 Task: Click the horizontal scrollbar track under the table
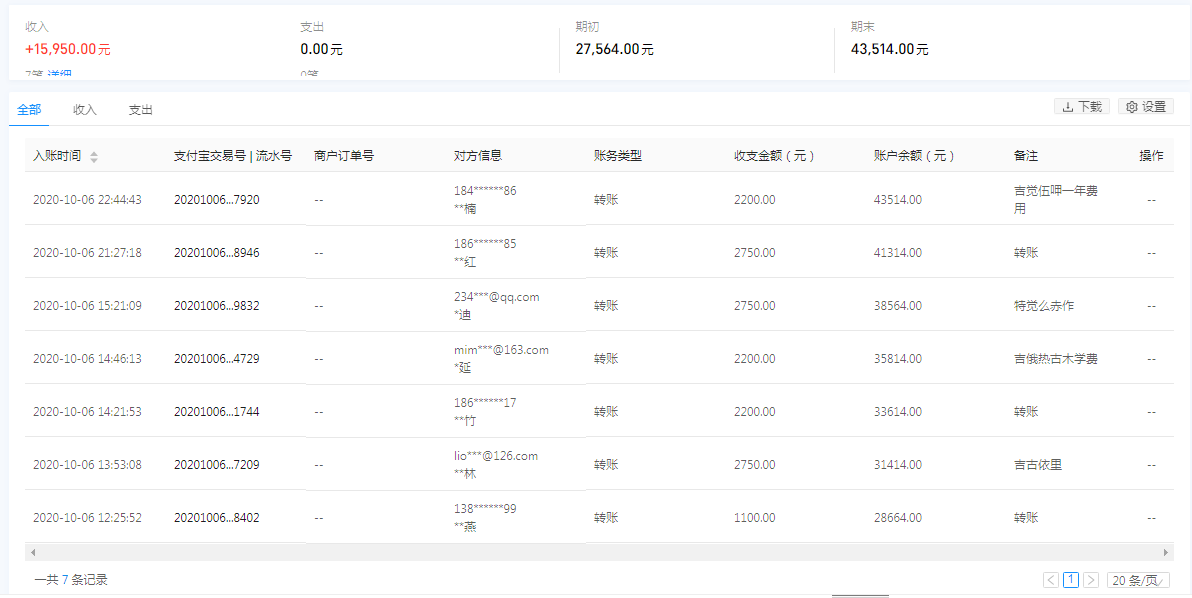(600, 552)
